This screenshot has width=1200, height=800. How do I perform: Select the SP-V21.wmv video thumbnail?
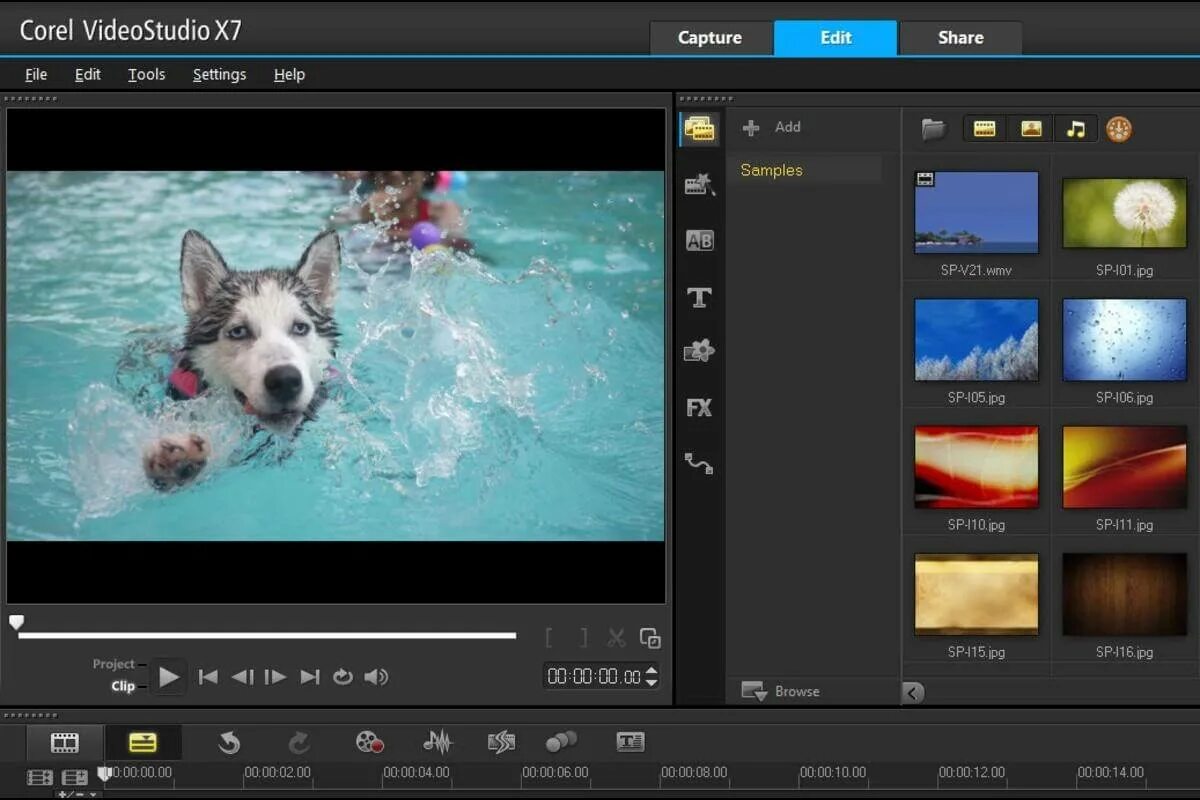(976, 212)
